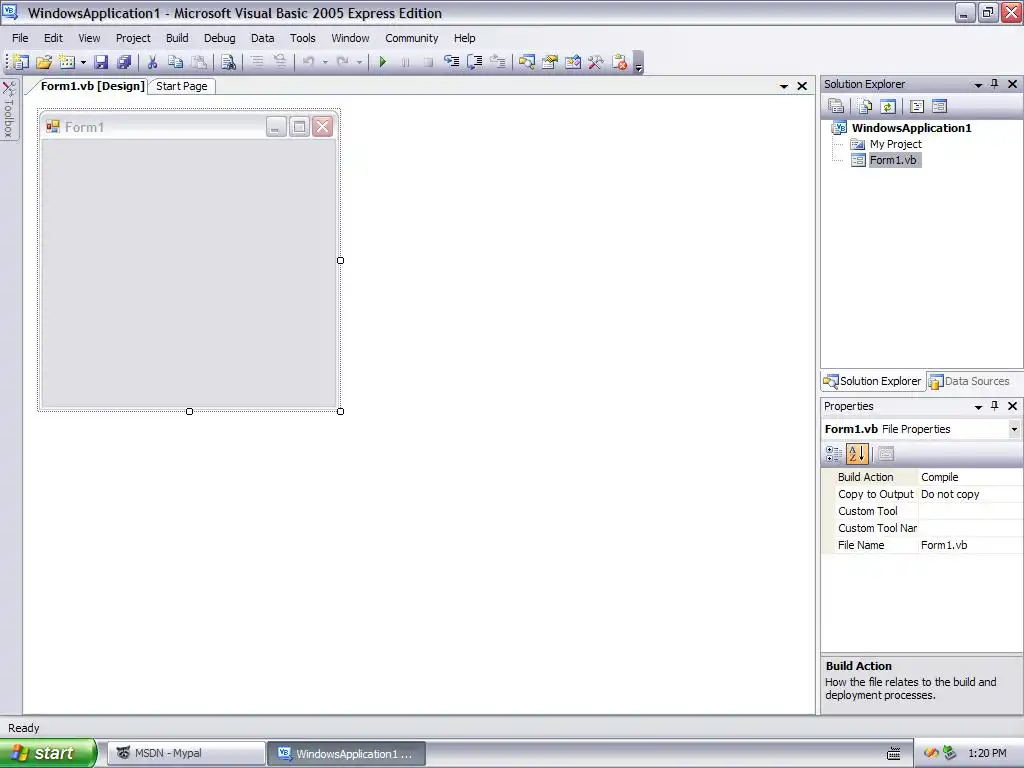Open the Undo history dropdown arrow
This screenshot has height=768, width=1024.
tap(325, 62)
